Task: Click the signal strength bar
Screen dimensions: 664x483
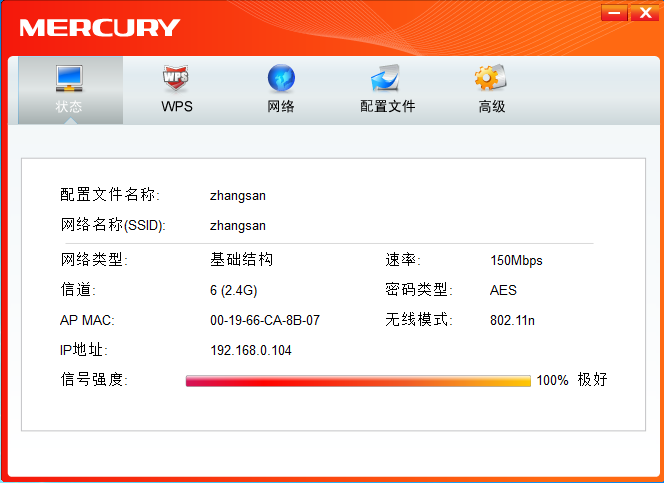Action: pyautogui.click(x=358, y=381)
